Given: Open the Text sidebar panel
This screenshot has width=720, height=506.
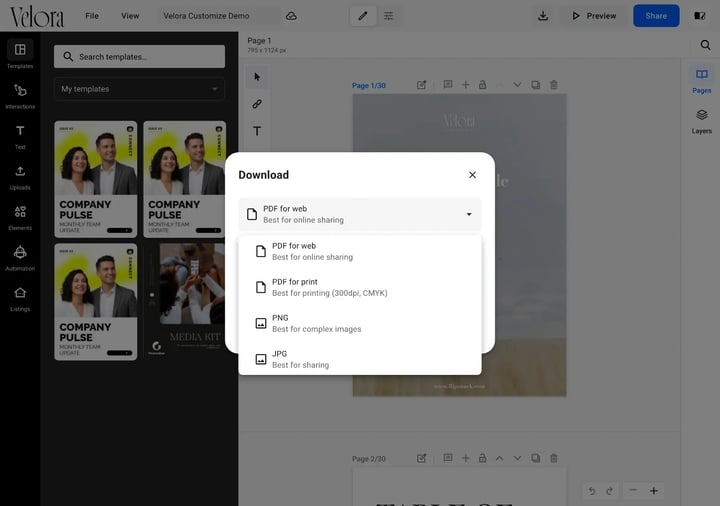Looking at the screenshot, I should pyautogui.click(x=20, y=136).
